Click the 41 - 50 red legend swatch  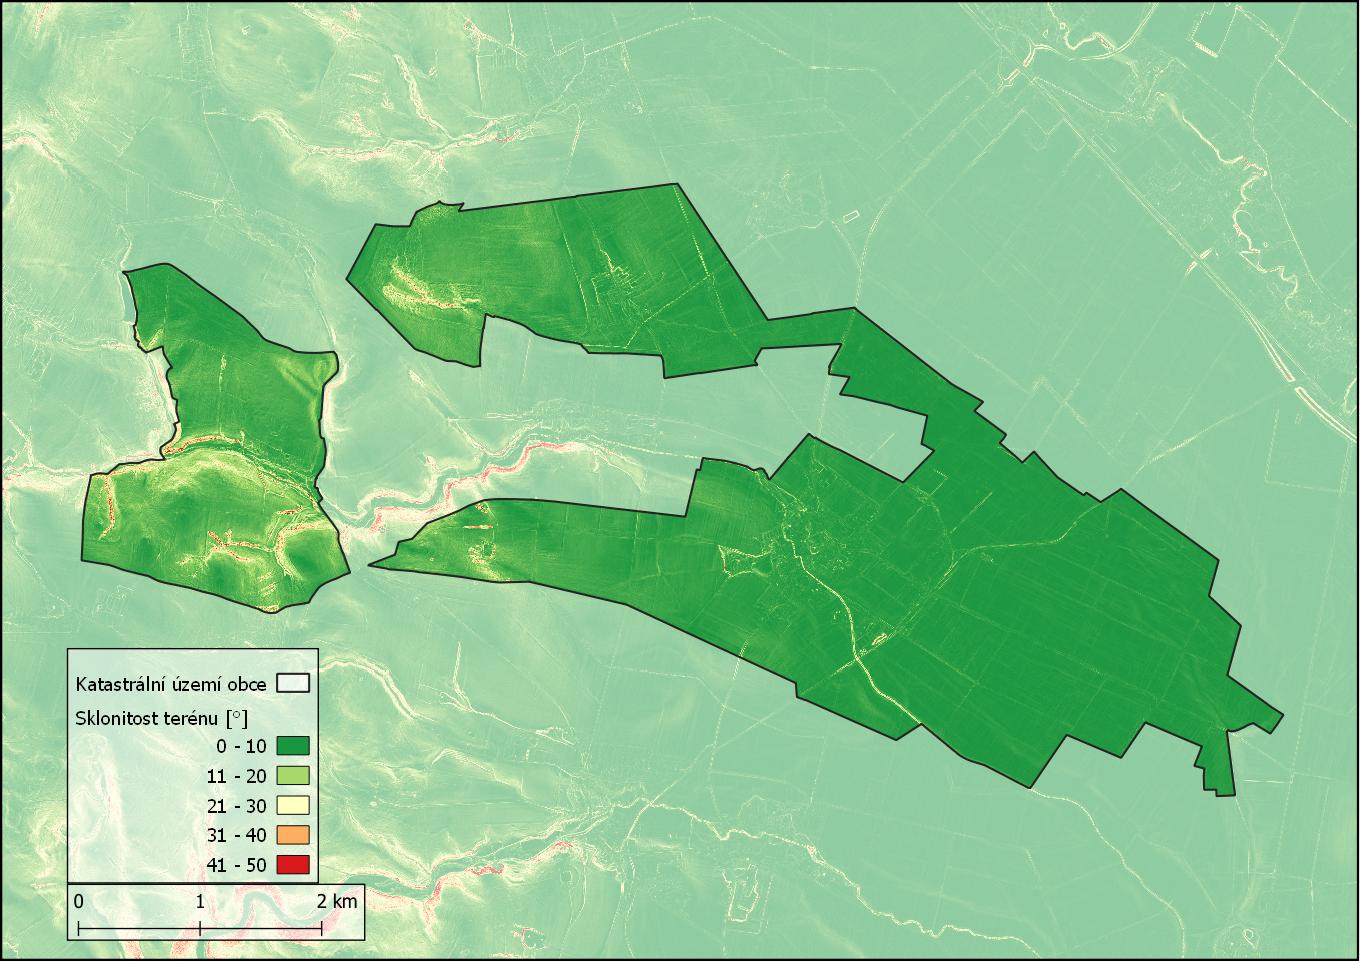click(x=293, y=865)
